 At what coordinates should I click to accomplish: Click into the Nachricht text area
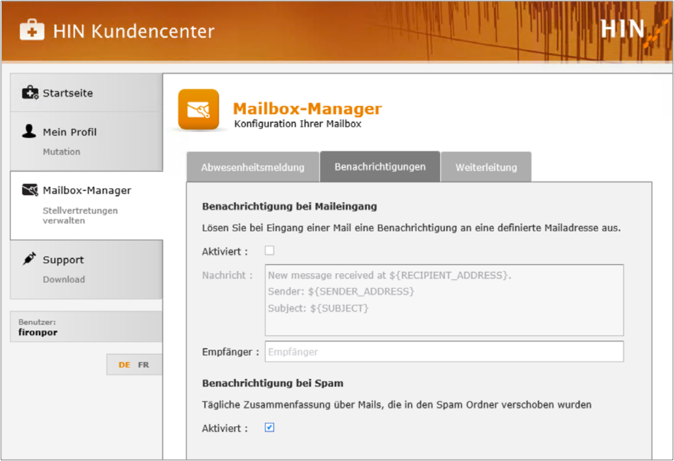[x=444, y=300]
